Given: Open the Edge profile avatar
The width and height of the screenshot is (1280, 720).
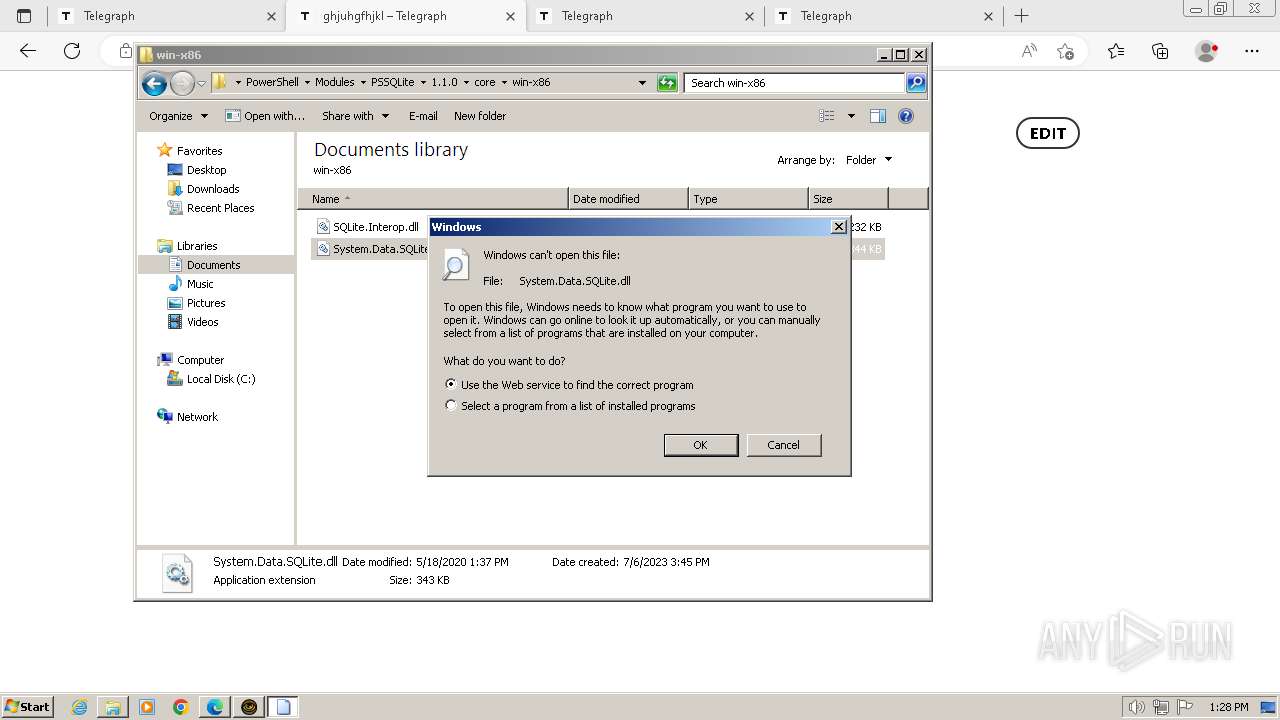Looking at the screenshot, I should (1207, 51).
